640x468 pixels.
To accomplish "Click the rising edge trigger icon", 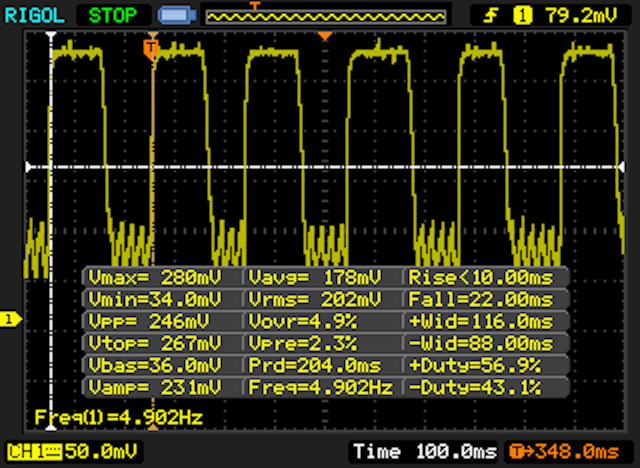I will coord(491,16).
